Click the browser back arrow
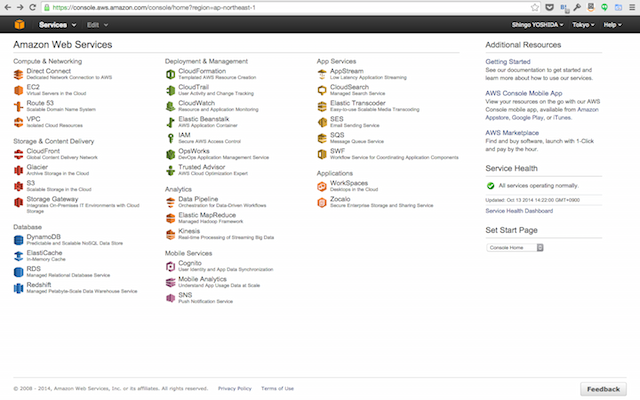 7,7
